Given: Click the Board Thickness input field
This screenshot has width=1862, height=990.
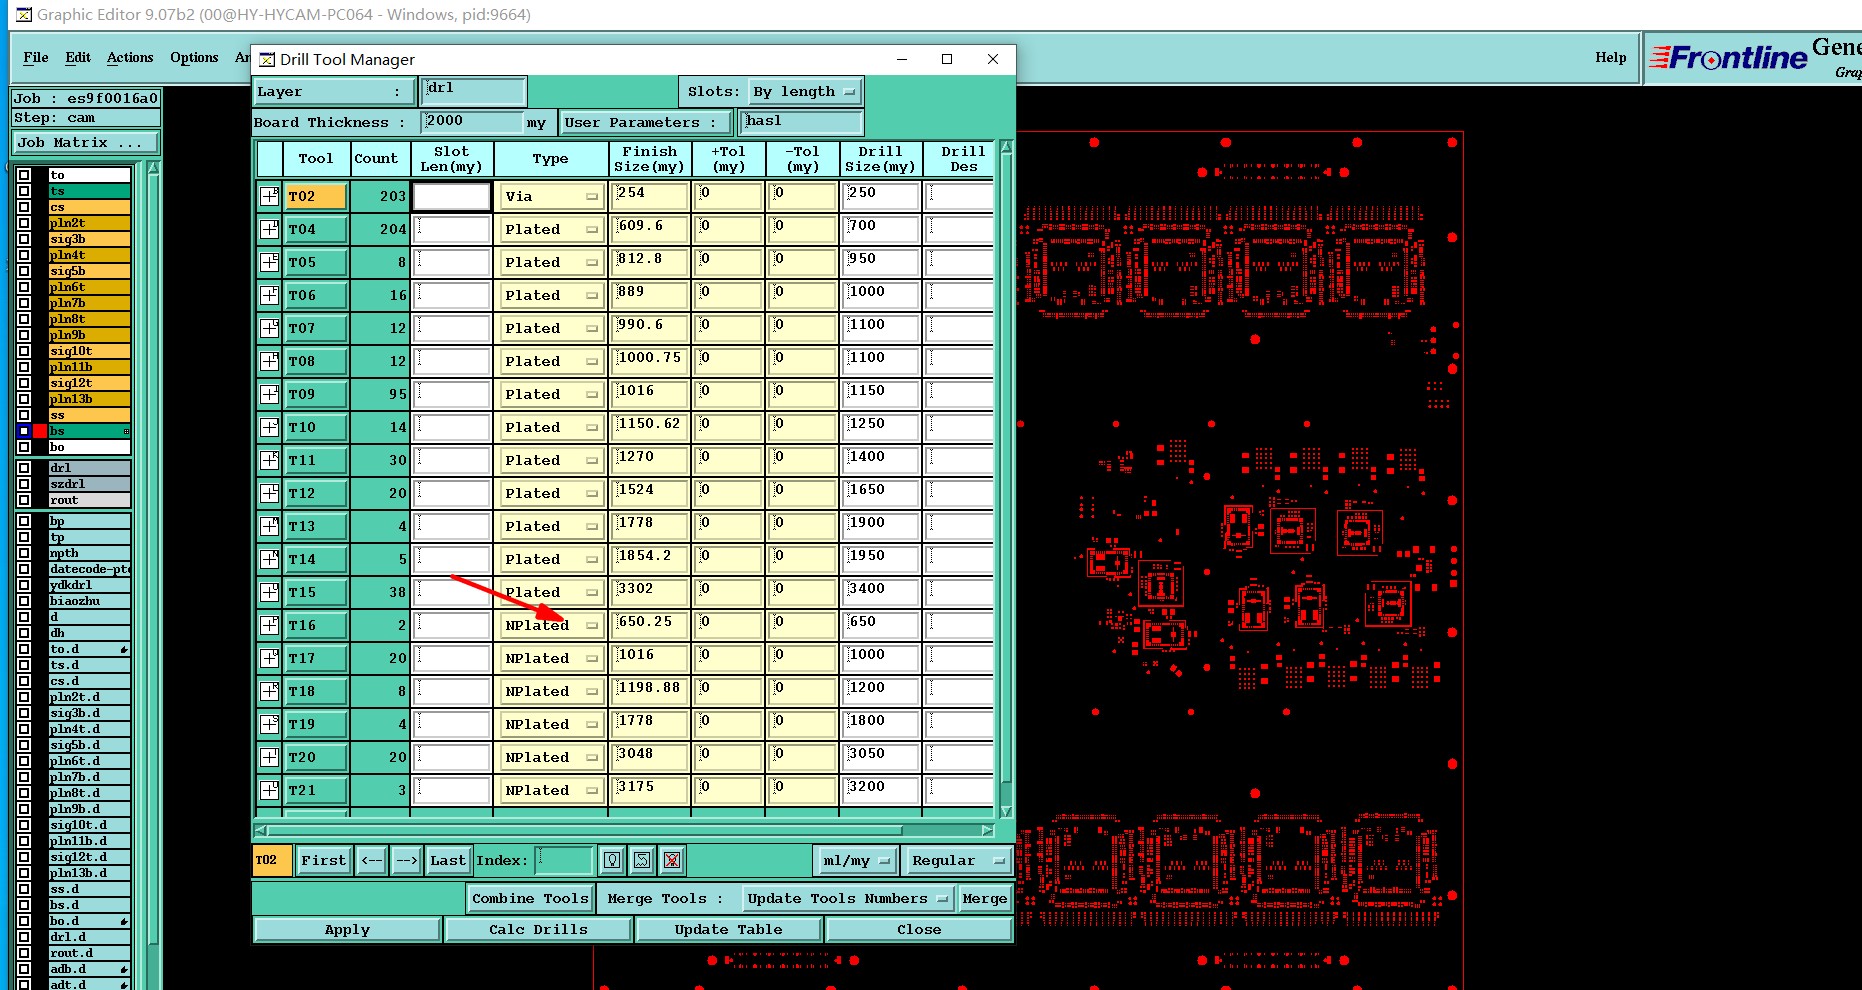Looking at the screenshot, I should pyautogui.click(x=472, y=122).
